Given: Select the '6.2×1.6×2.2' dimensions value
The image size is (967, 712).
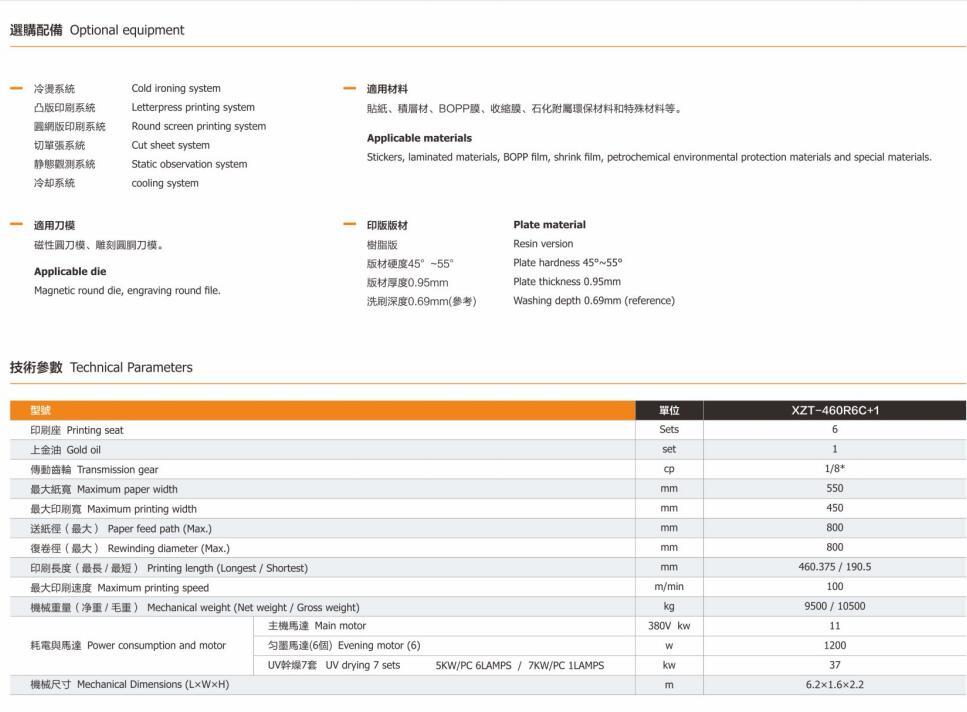Looking at the screenshot, I should coord(834,685).
